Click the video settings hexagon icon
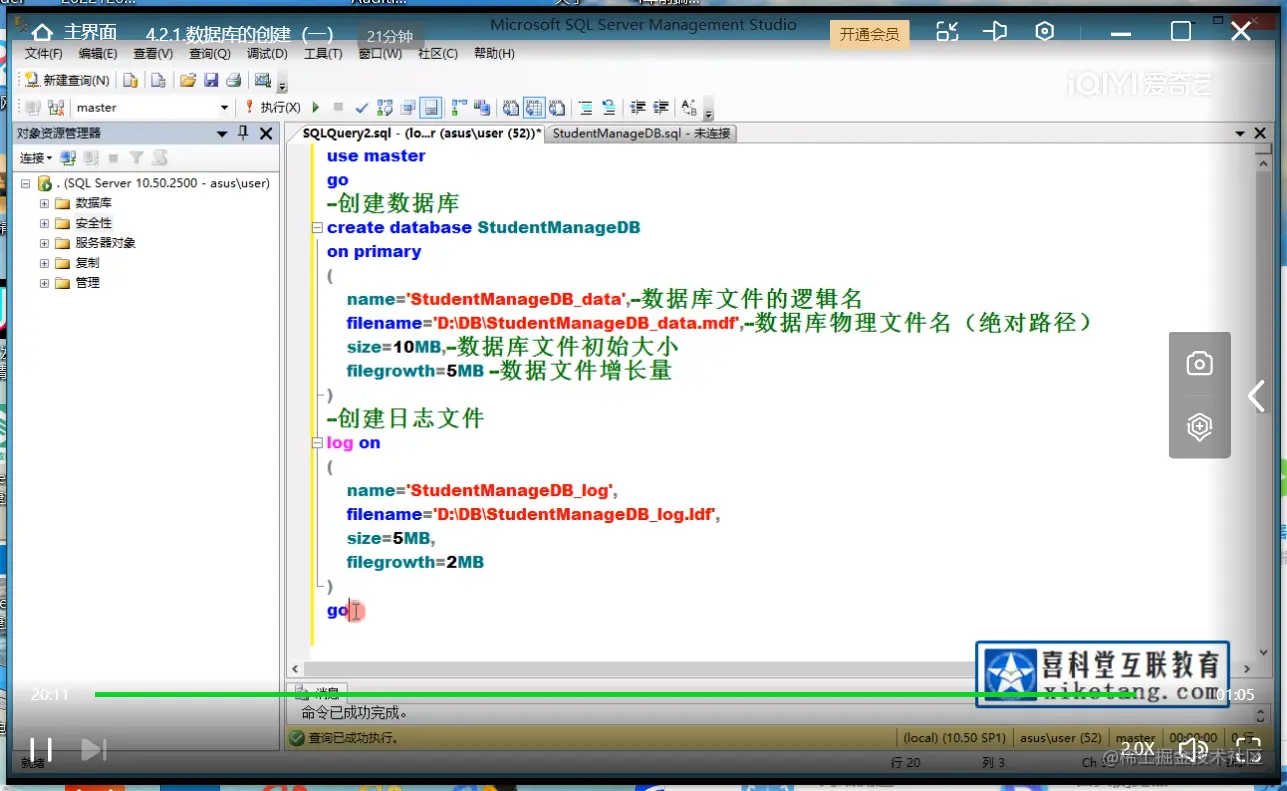The width and height of the screenshot is (1287, 791). pyautogui.click(x=1045, y=32)
